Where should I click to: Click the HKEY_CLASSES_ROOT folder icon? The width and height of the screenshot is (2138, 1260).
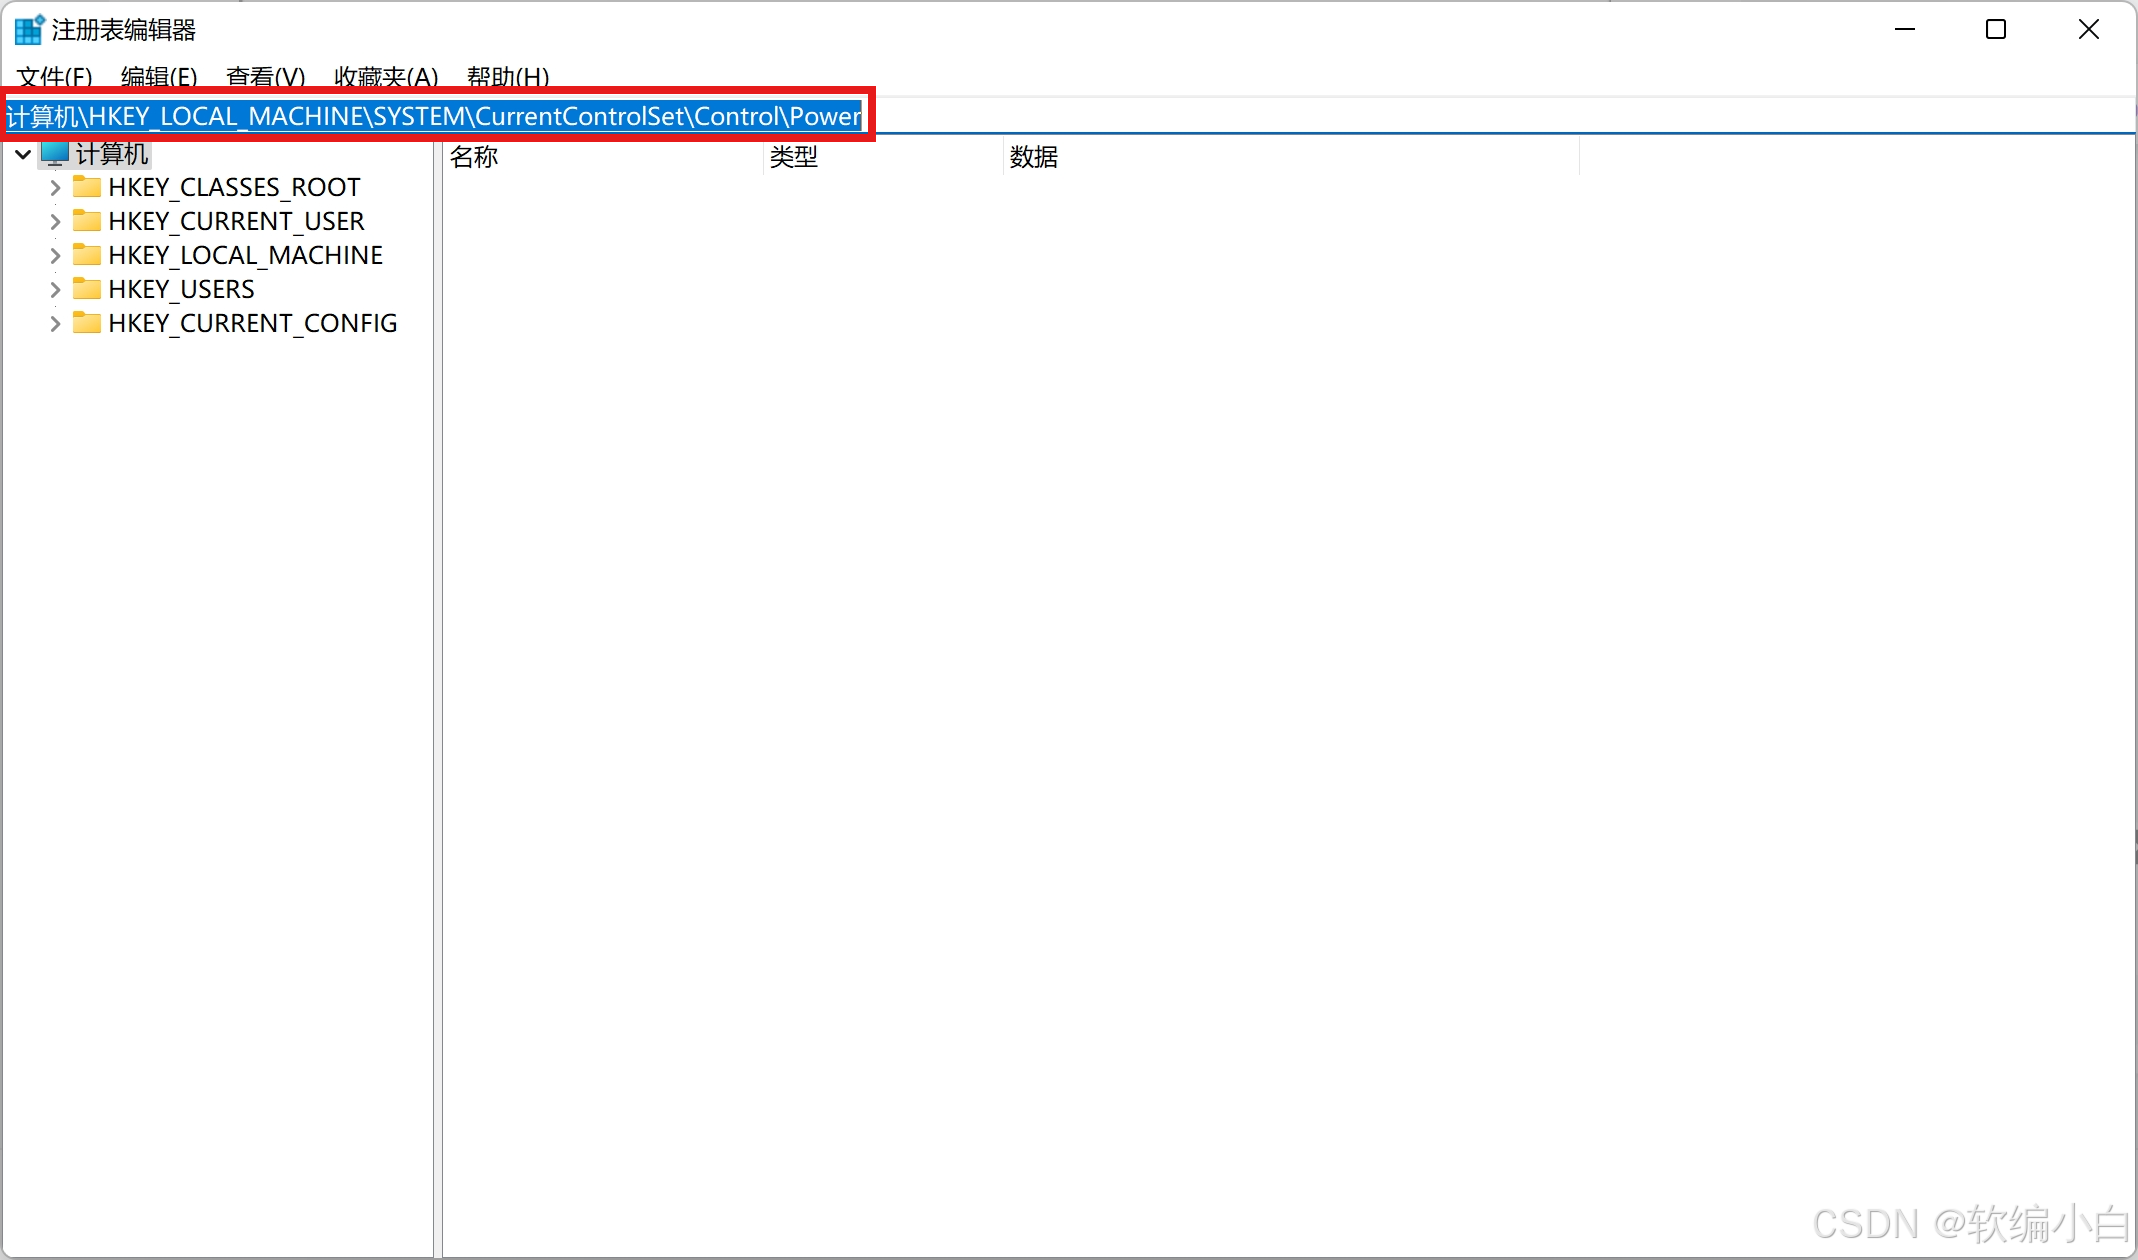coord(87,187)
